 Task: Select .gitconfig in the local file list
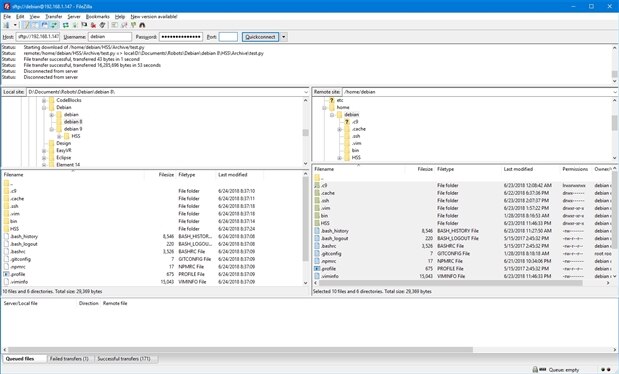pyautogui.click(x=20, y=259)
